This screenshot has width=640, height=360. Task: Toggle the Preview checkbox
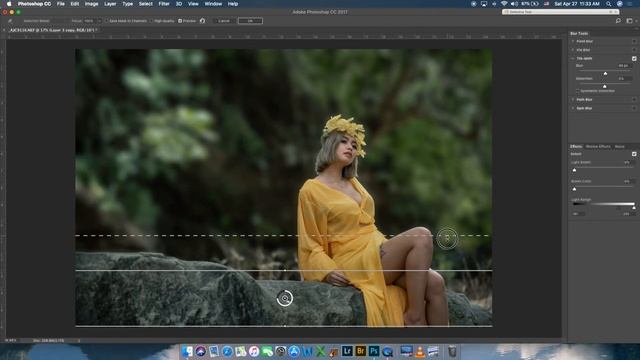[x=180, y=21]
